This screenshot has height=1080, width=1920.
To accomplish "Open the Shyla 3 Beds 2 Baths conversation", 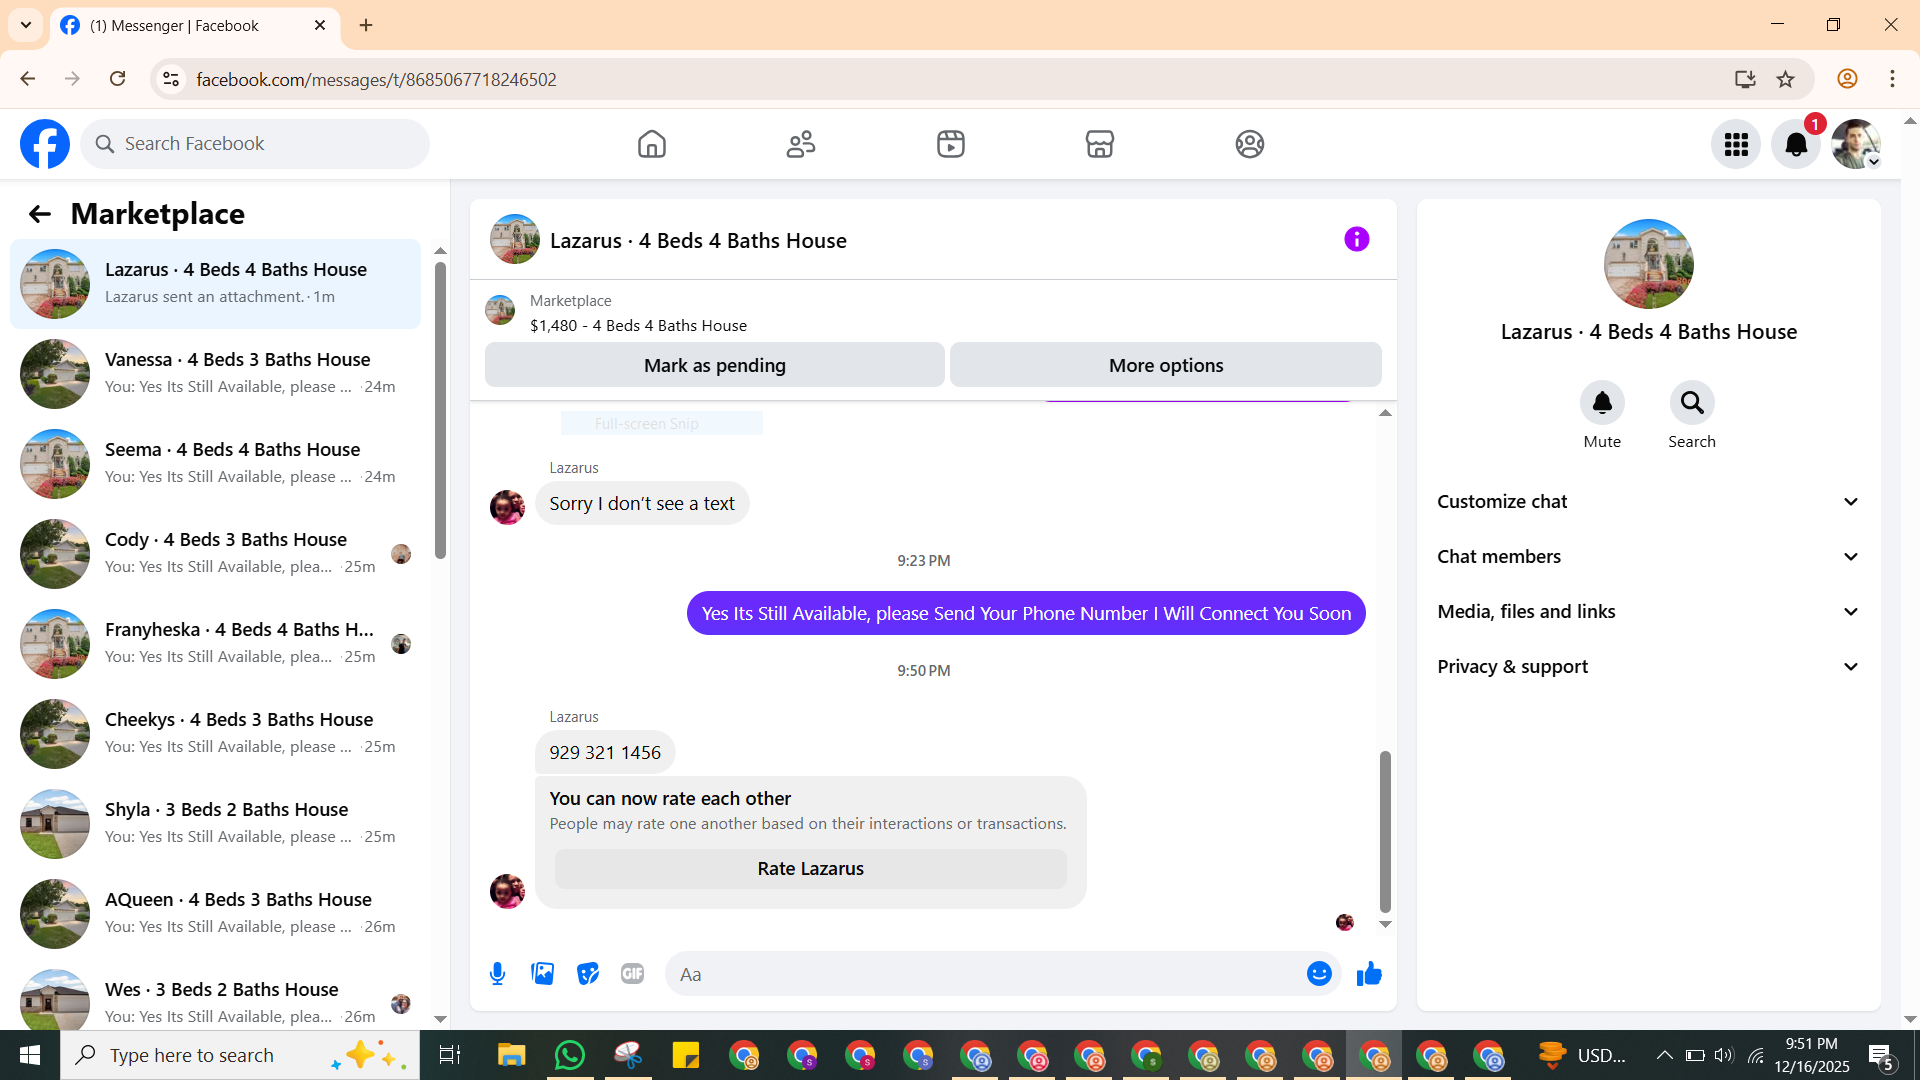I will click(215, 824).
